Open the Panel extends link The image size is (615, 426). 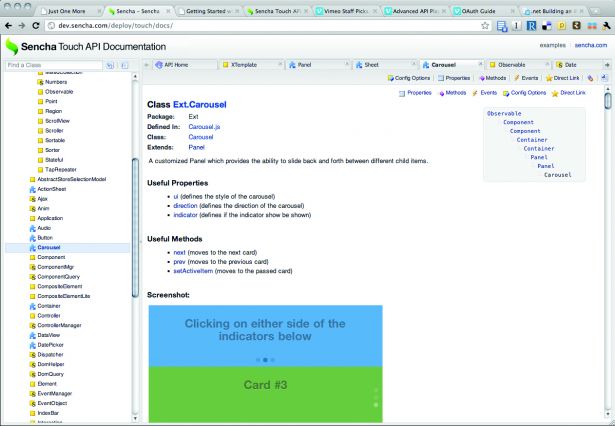(196, 147)
